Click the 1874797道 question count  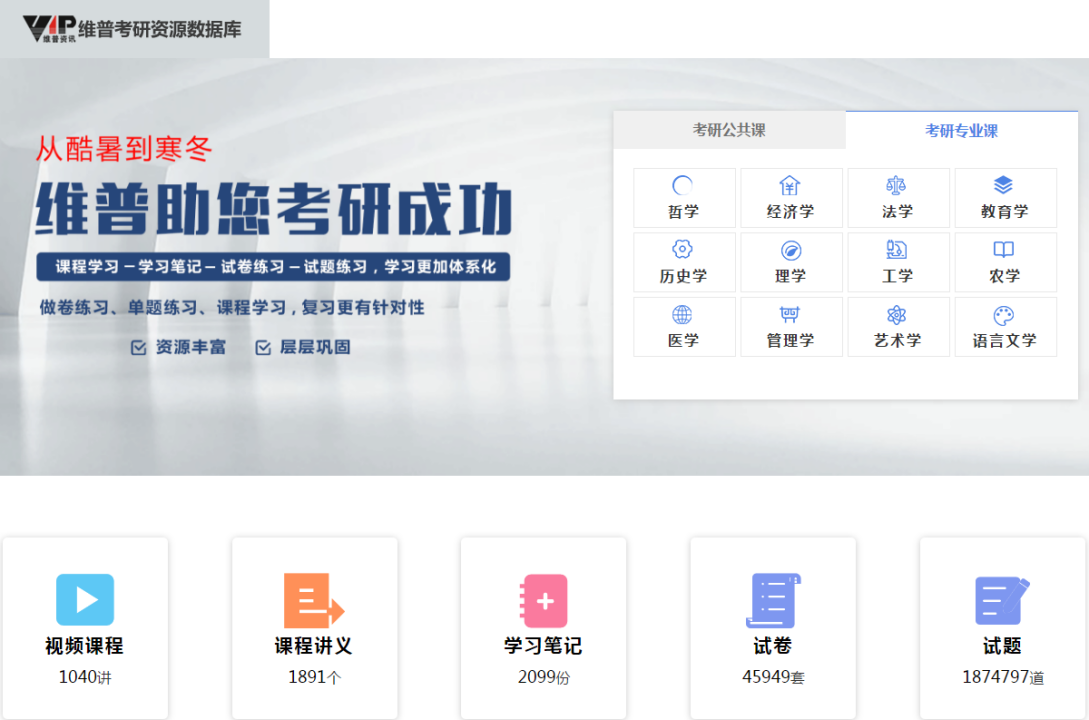tap(1002, 677)
